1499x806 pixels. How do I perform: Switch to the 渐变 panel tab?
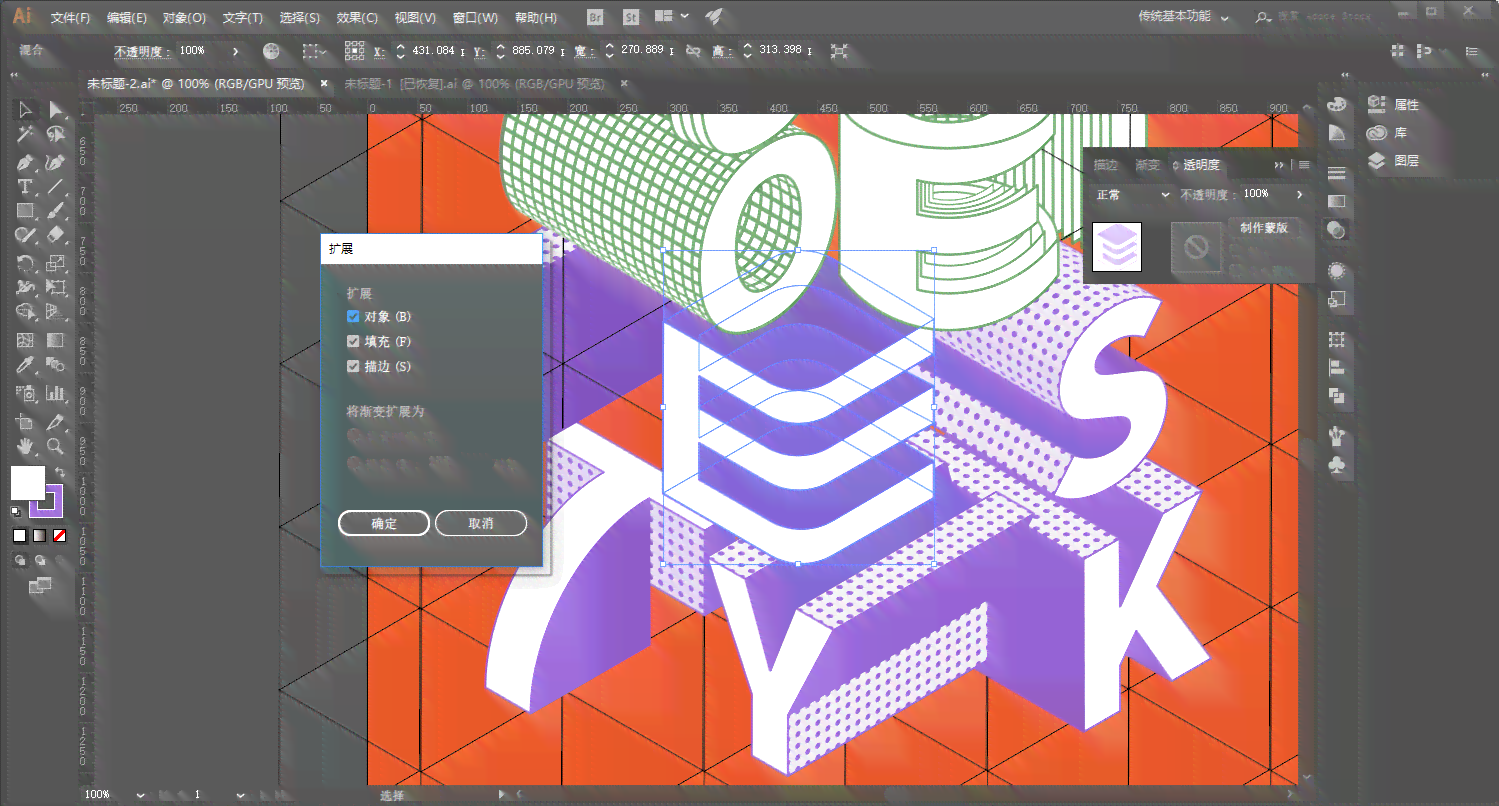1148,165
